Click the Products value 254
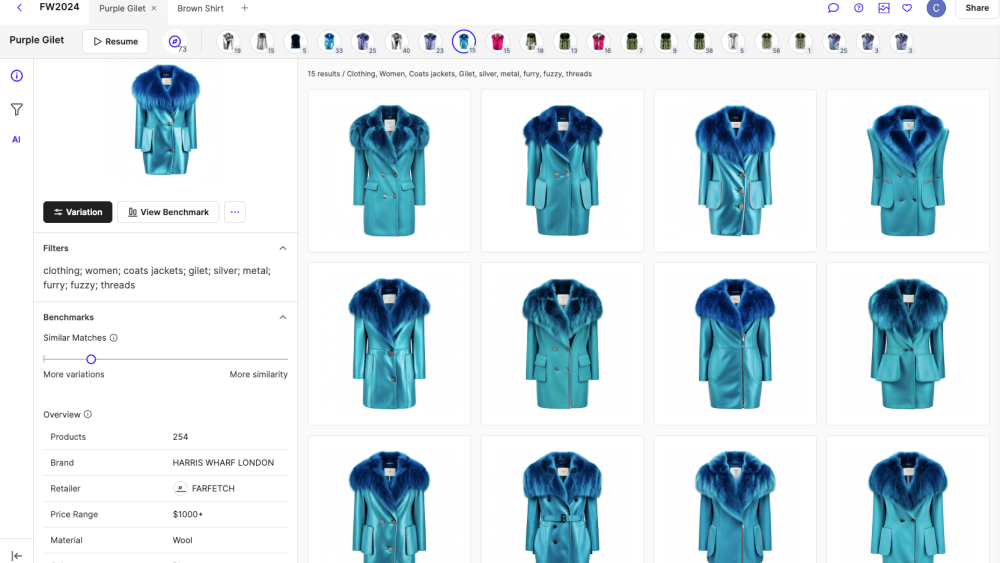1000x563 pixels. coord(180,437)
